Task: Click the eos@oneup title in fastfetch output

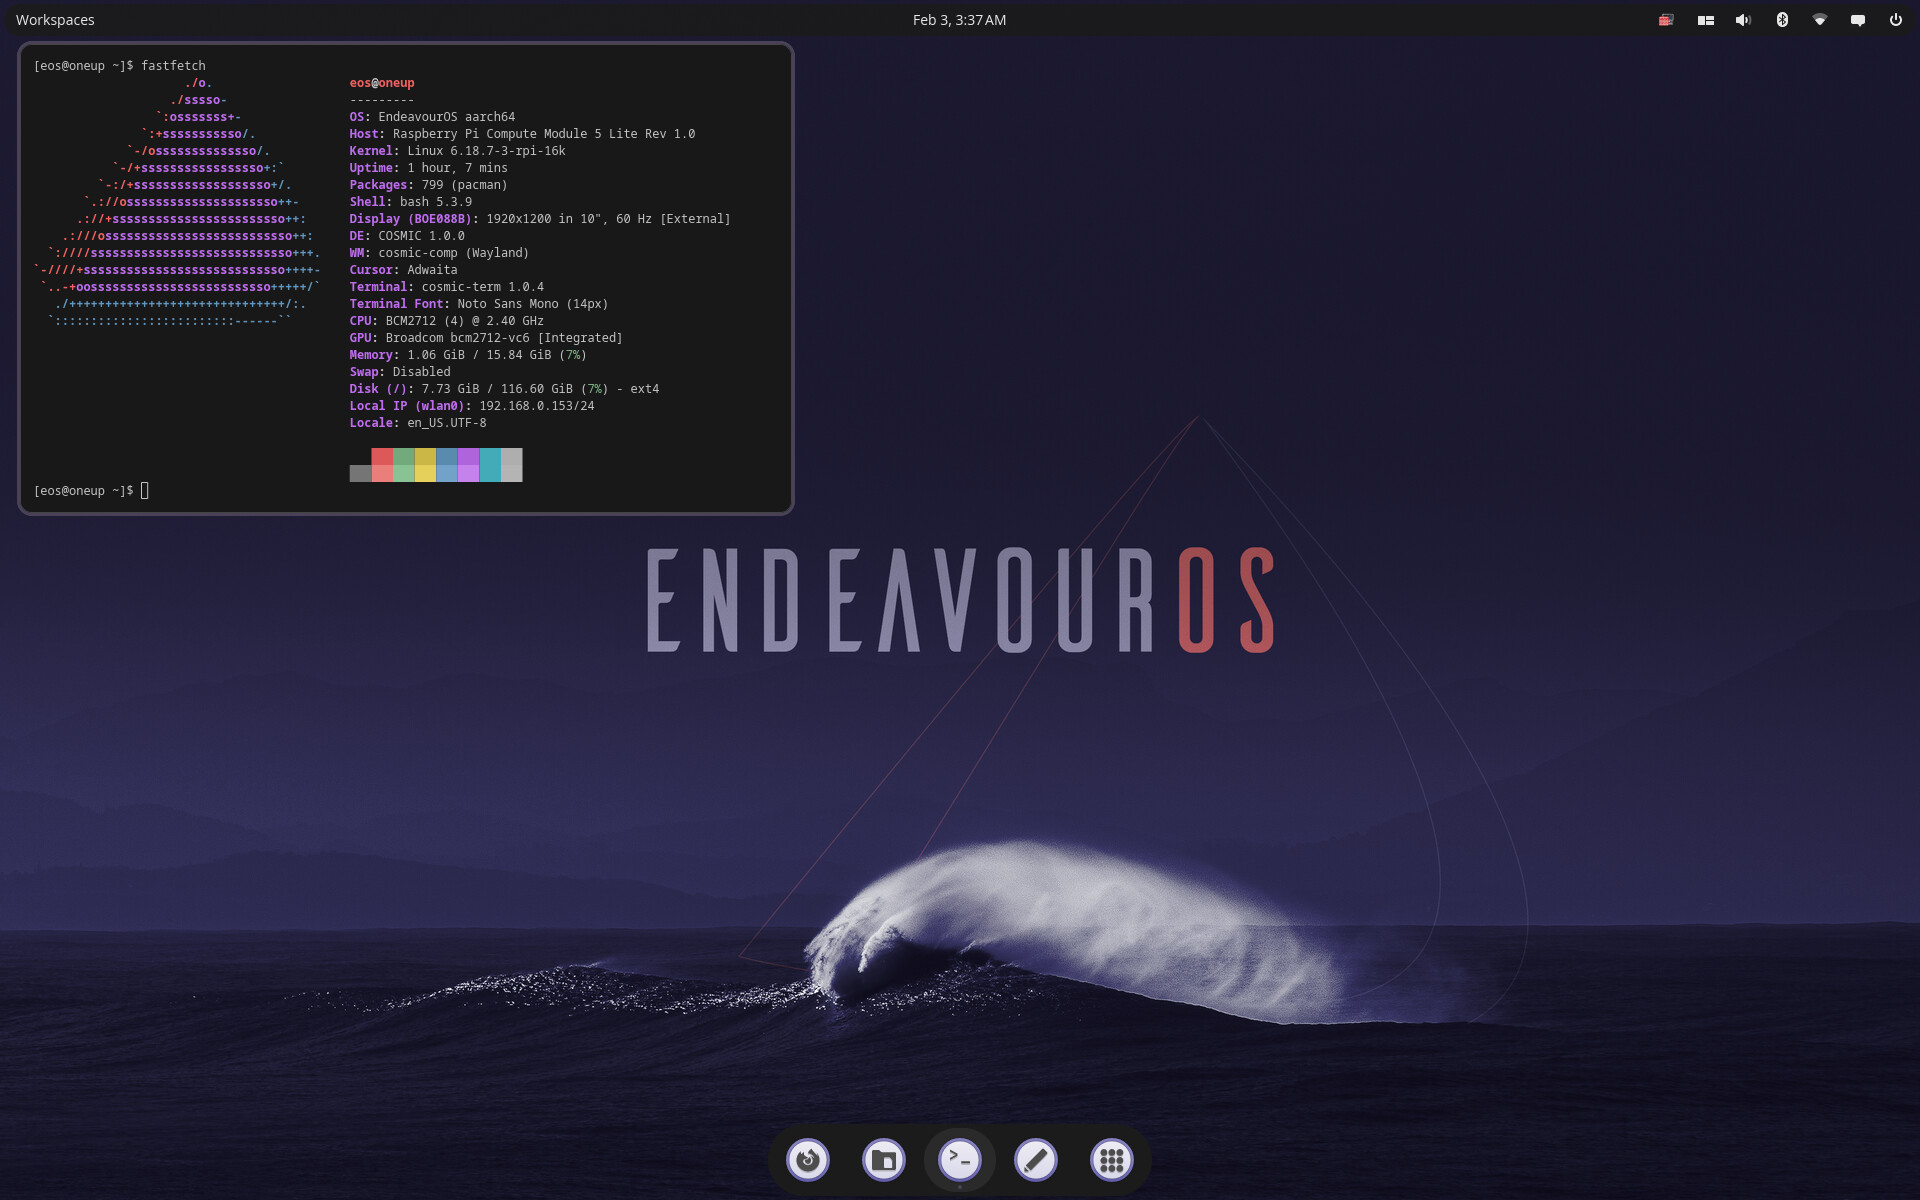Action: pos(381,83)
